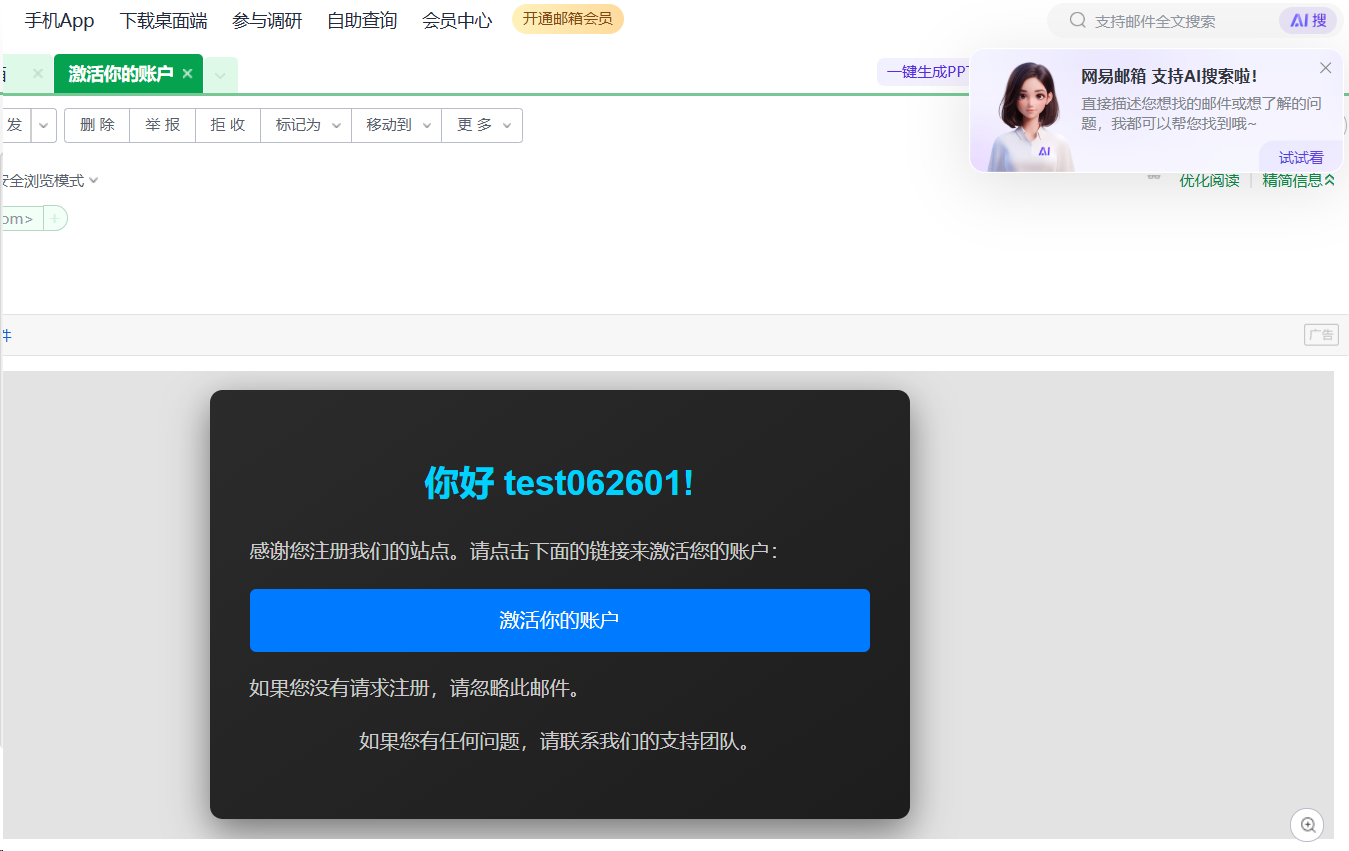Viewport: 1349px width, 851px height.
Task: Click the 优化阅读 link
Action: point(1209,180)
